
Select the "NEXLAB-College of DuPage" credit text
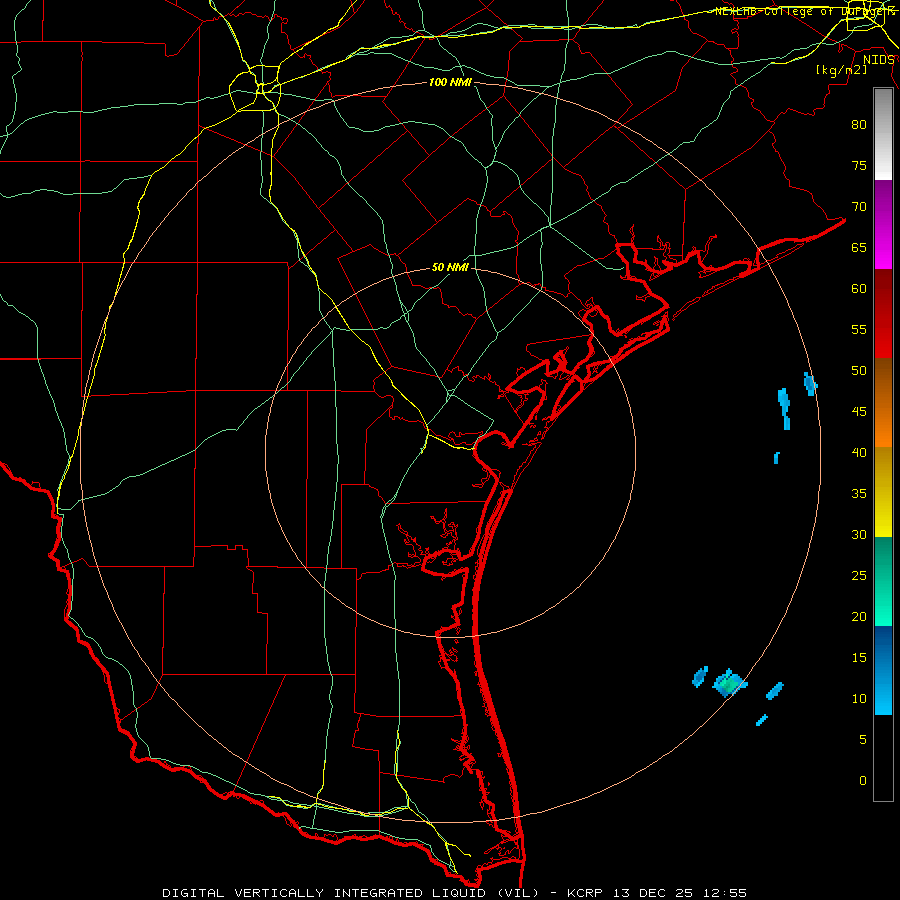click(805, 11)
